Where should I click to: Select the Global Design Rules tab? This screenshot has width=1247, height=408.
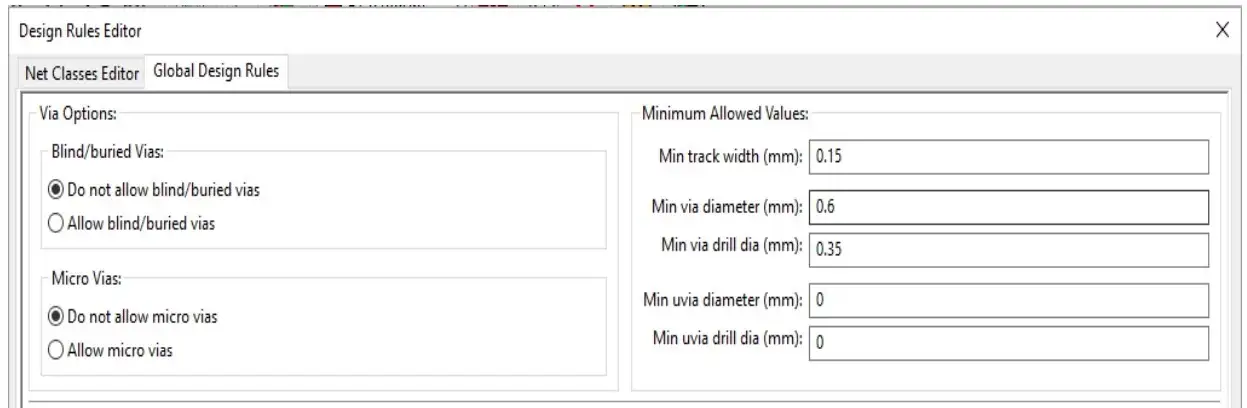click(x=219, y=72)
